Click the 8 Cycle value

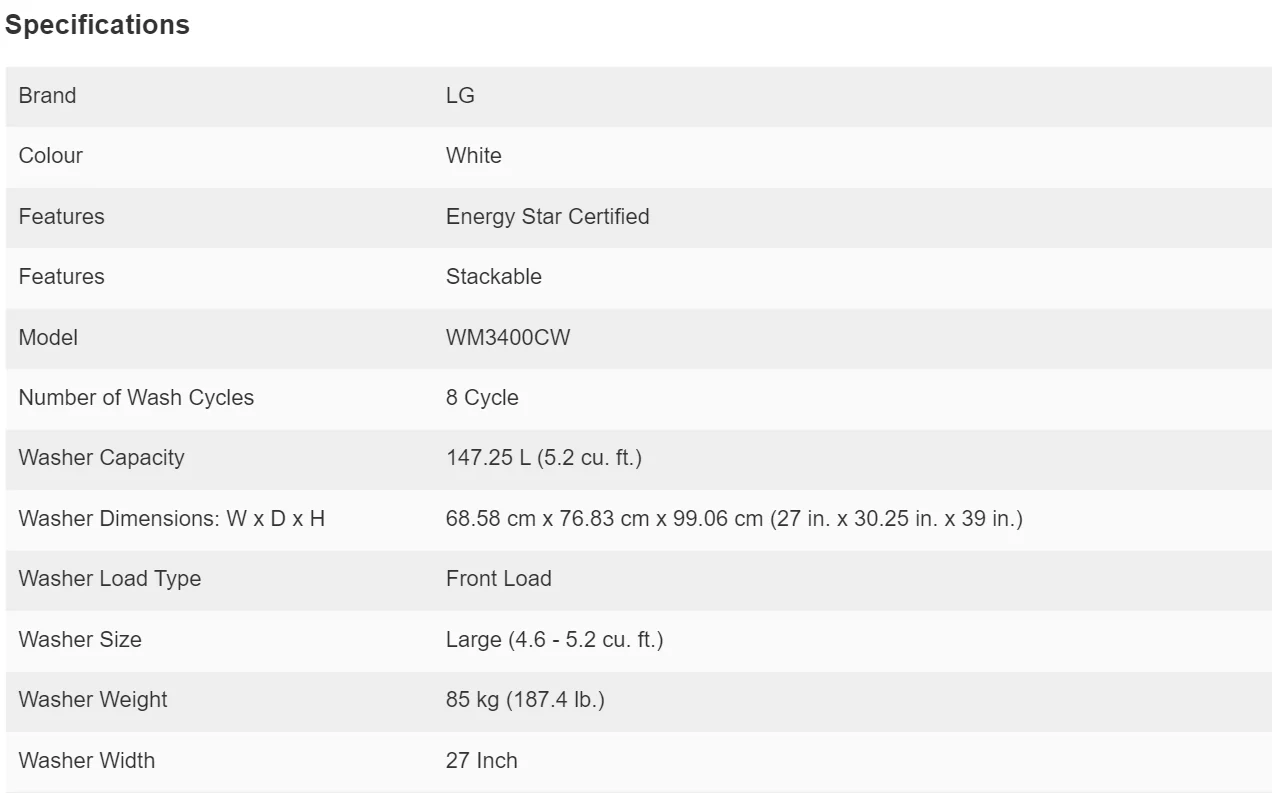(482, 398)
